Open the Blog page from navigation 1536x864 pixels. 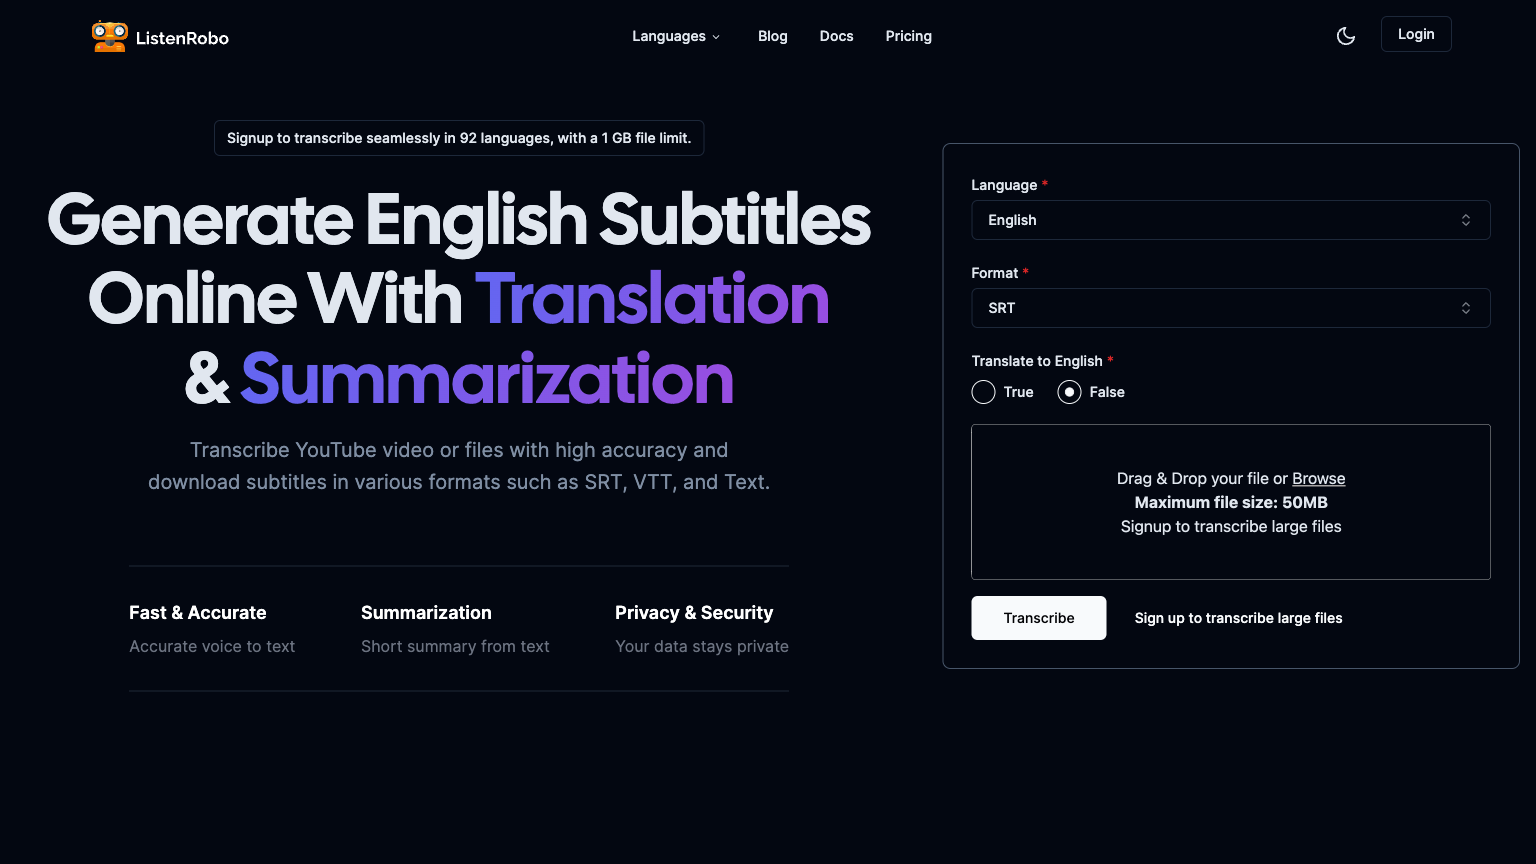coord(772,36)
